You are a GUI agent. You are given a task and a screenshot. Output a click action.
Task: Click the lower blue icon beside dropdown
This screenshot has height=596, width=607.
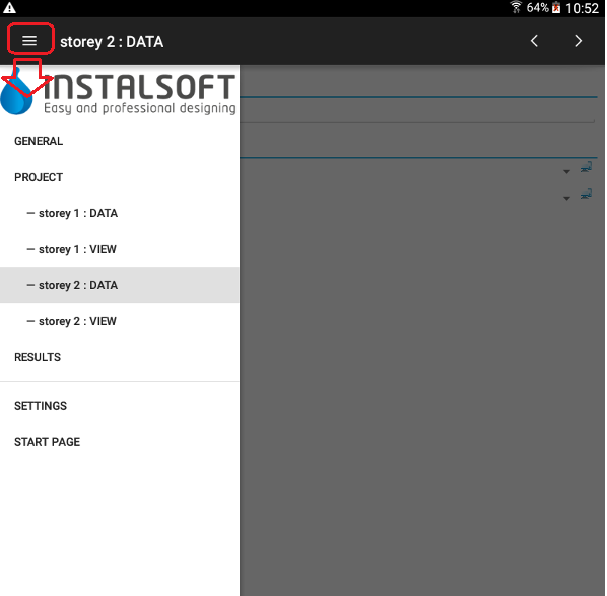coord(587,194)
